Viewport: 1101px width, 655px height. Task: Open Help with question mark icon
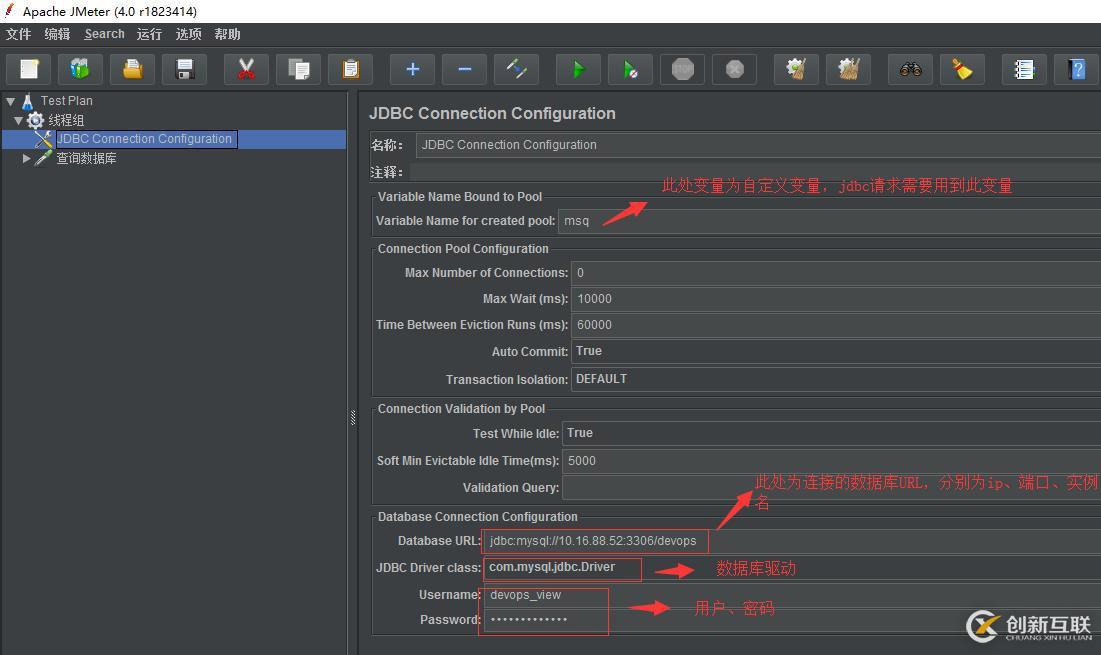1076,70
